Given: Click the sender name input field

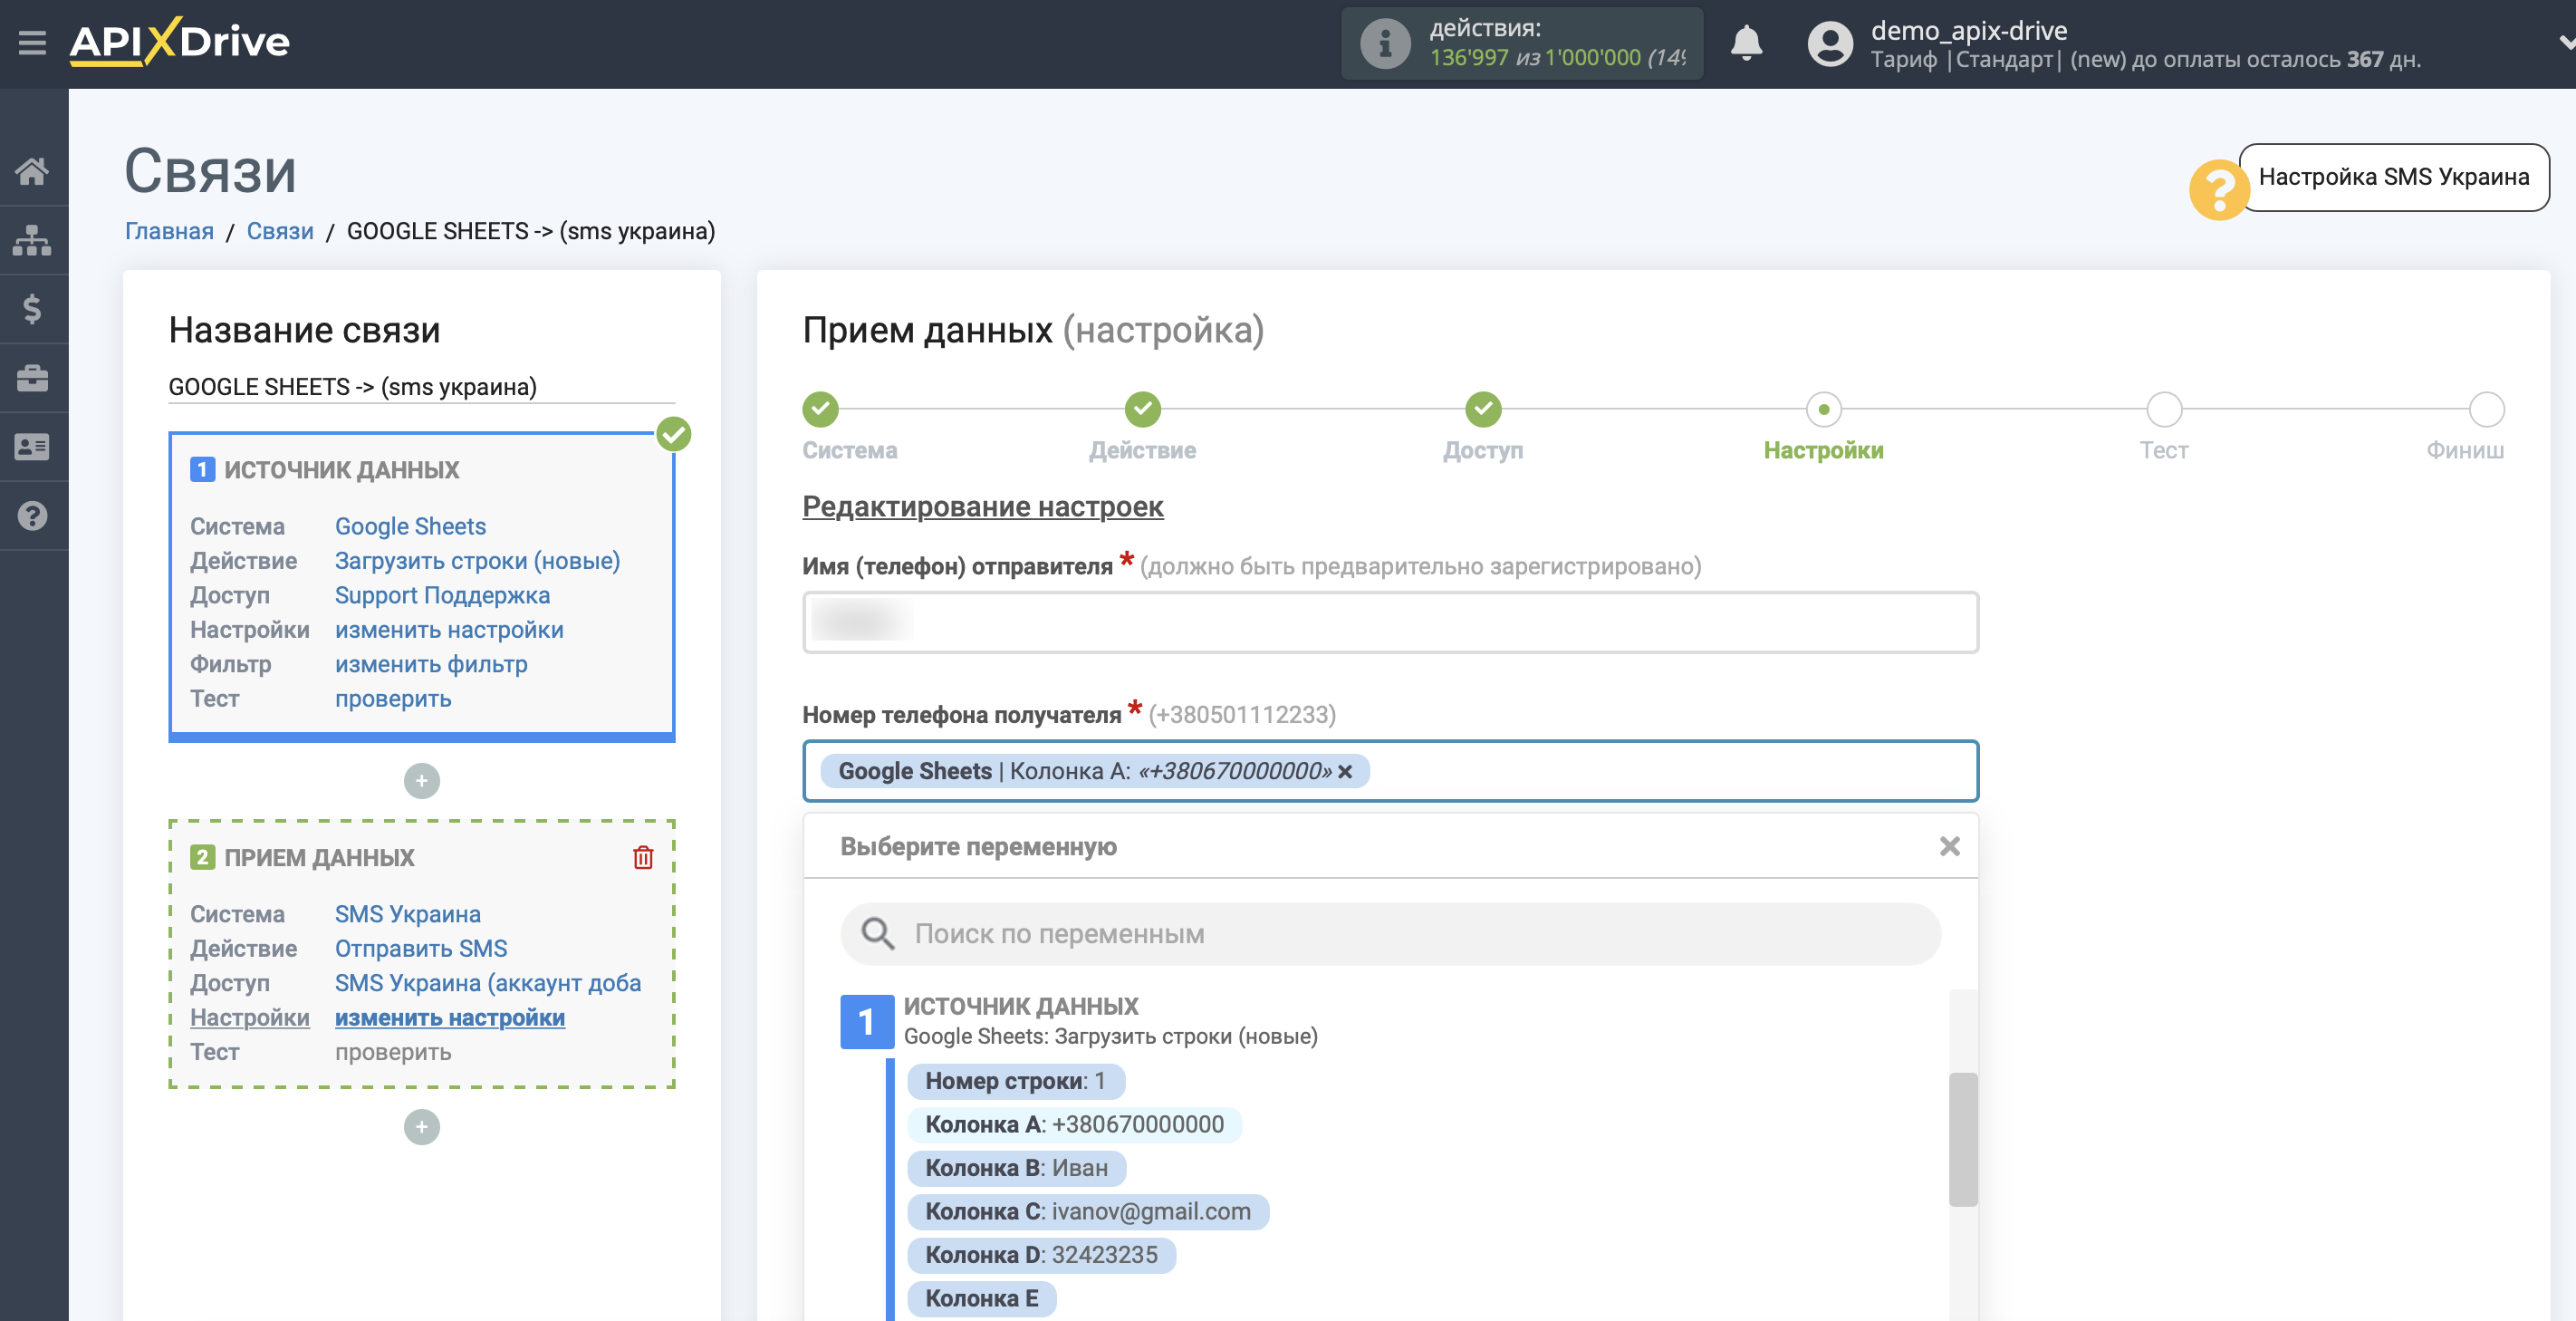Looking at the screenshot, I should [1390, 622].
